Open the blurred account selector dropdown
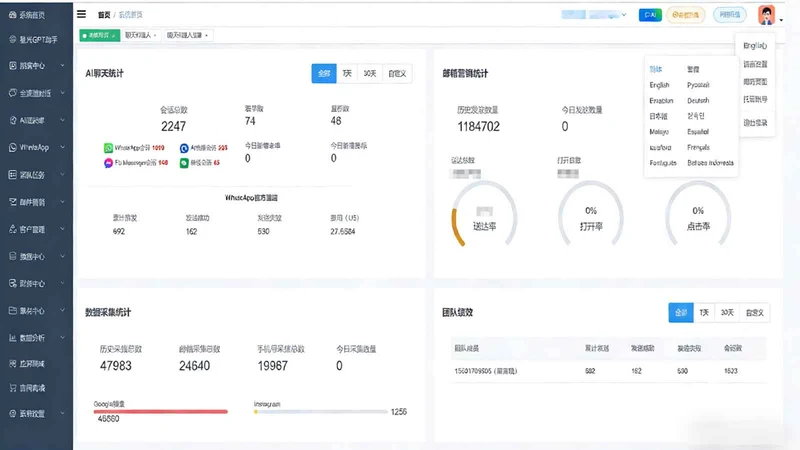800x450 pixels. coord(593,15)
